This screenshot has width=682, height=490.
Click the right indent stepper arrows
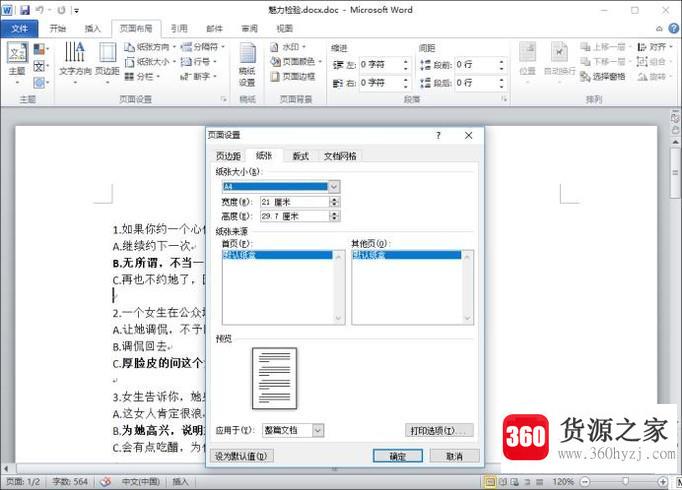click(x=405, y=83)
